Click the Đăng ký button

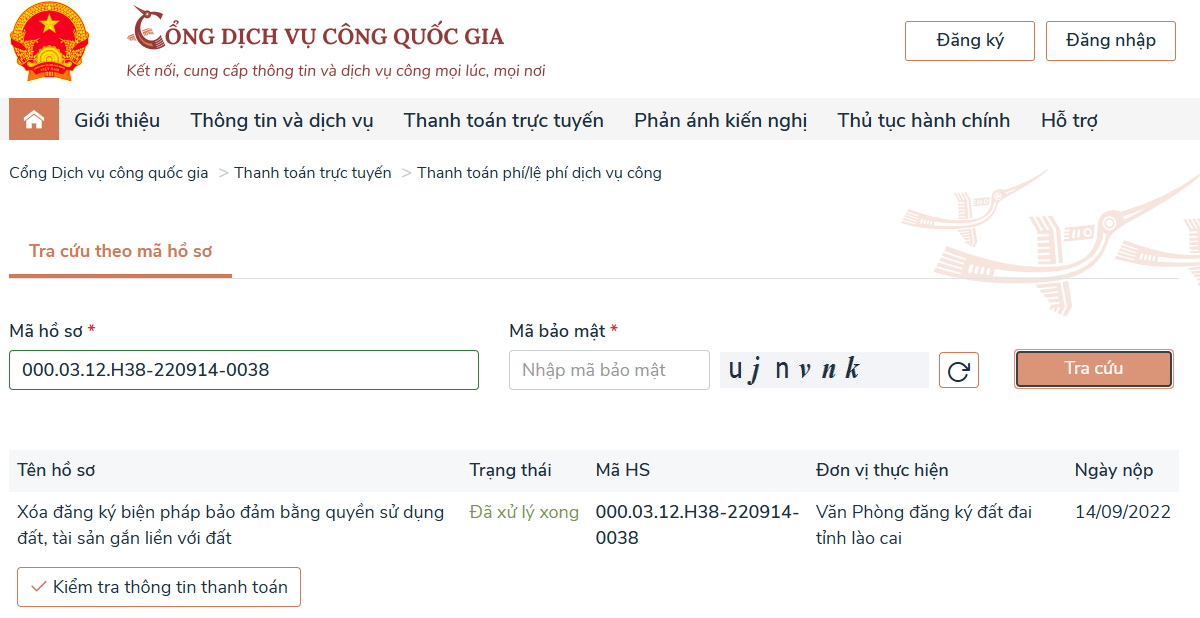(970, 41)
